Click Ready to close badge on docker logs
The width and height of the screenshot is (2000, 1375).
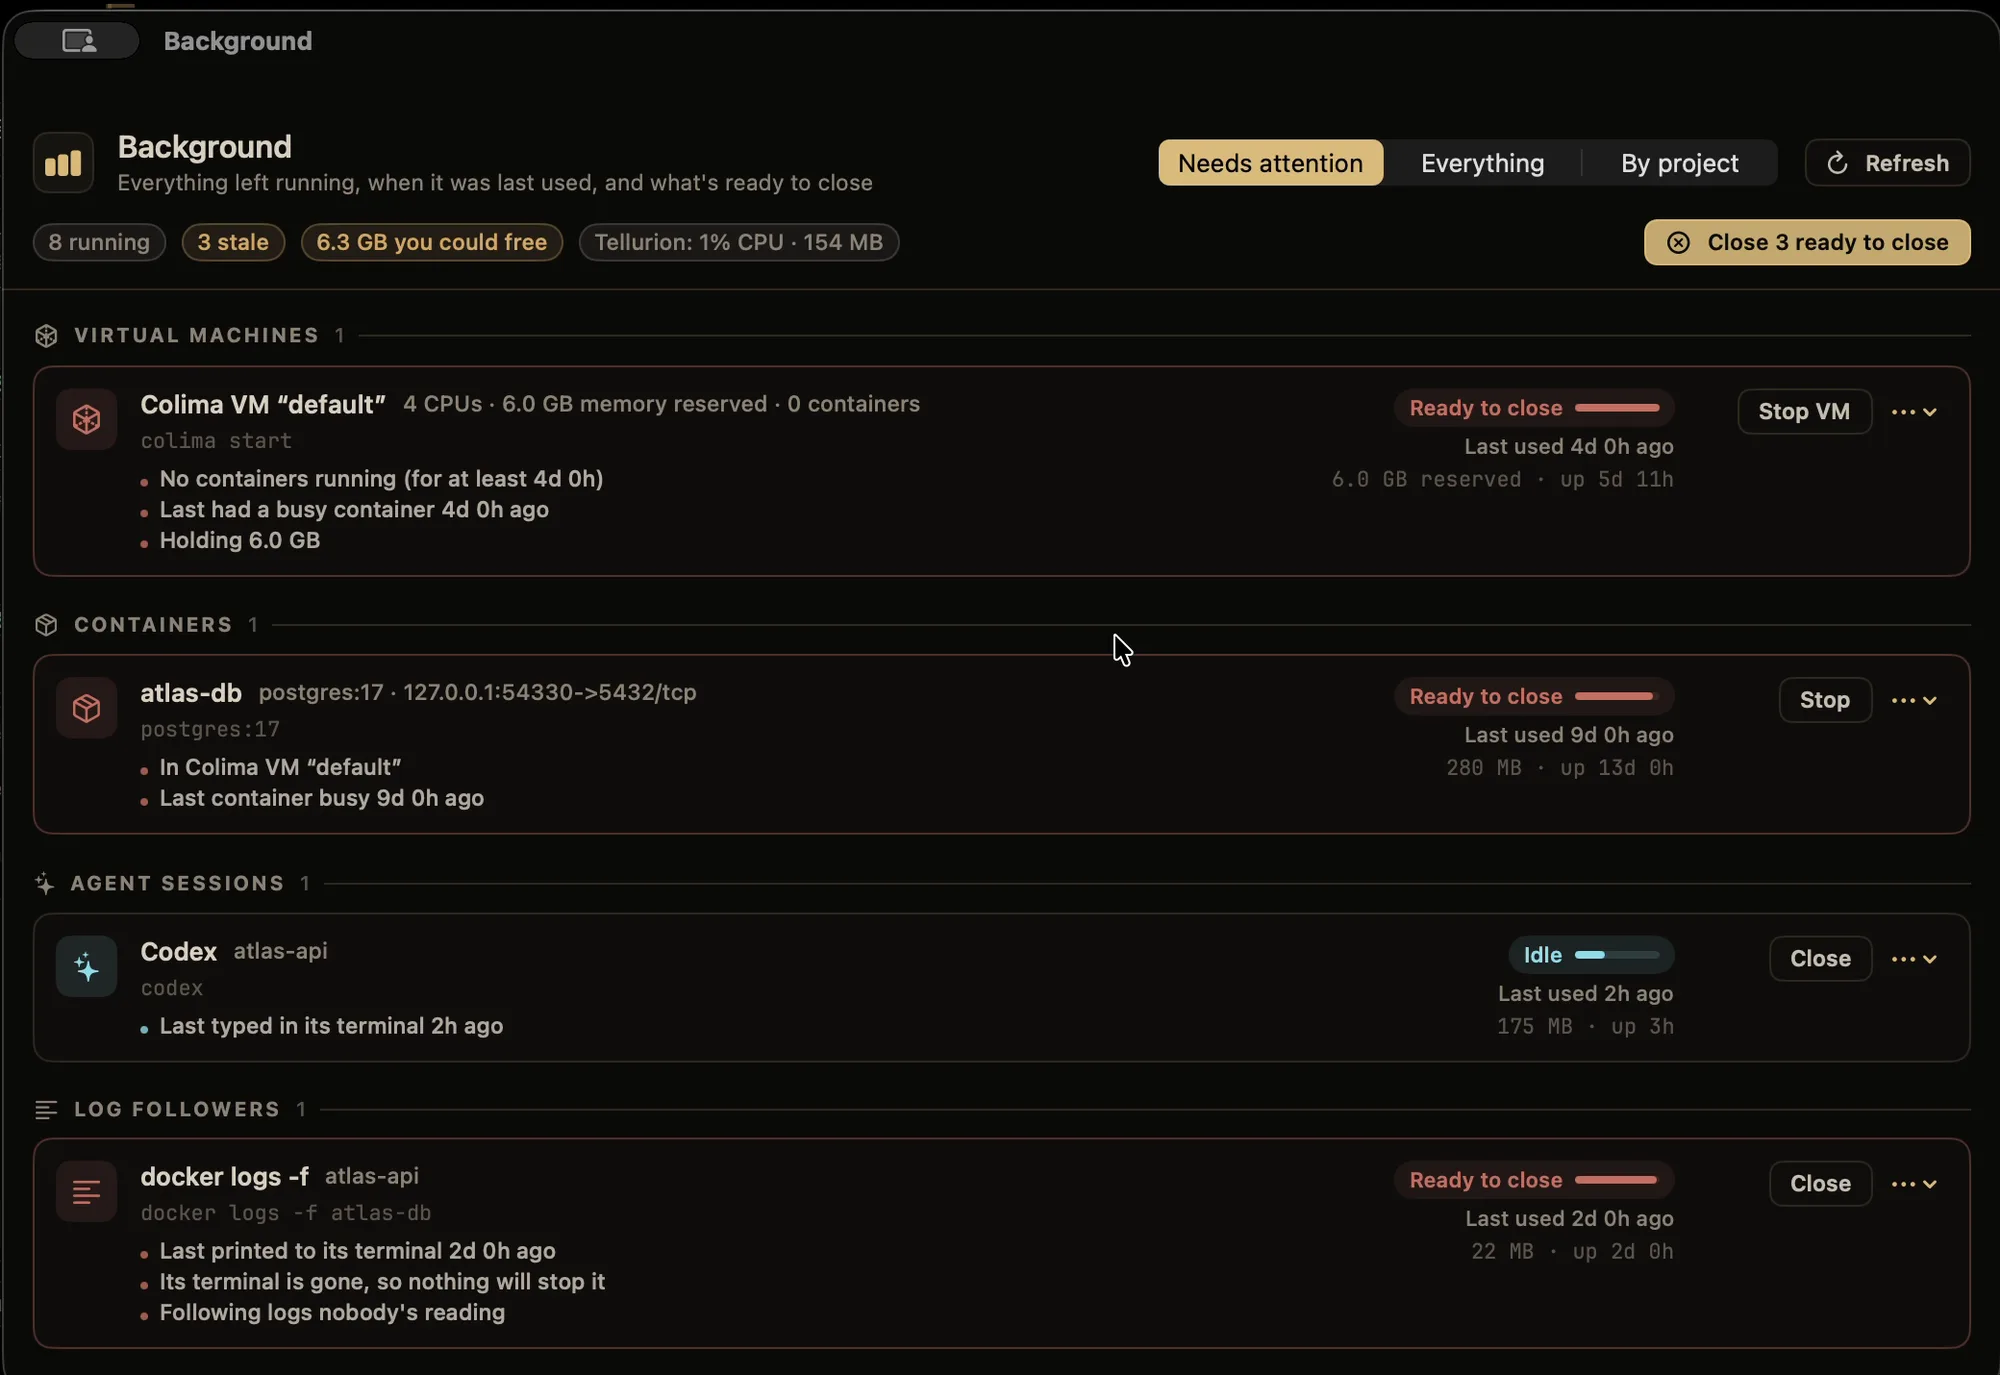[x=1534, y=1180]
